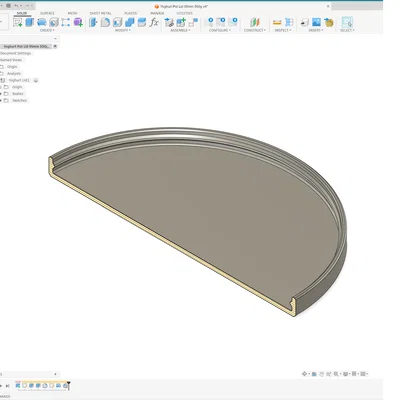
Task: Select the Fillet tool
Action: coord(105,22)
